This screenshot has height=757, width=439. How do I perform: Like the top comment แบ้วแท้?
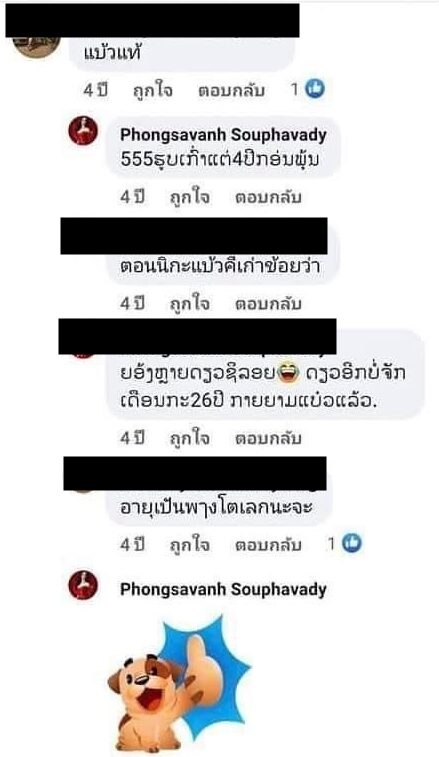coord(153,91)
